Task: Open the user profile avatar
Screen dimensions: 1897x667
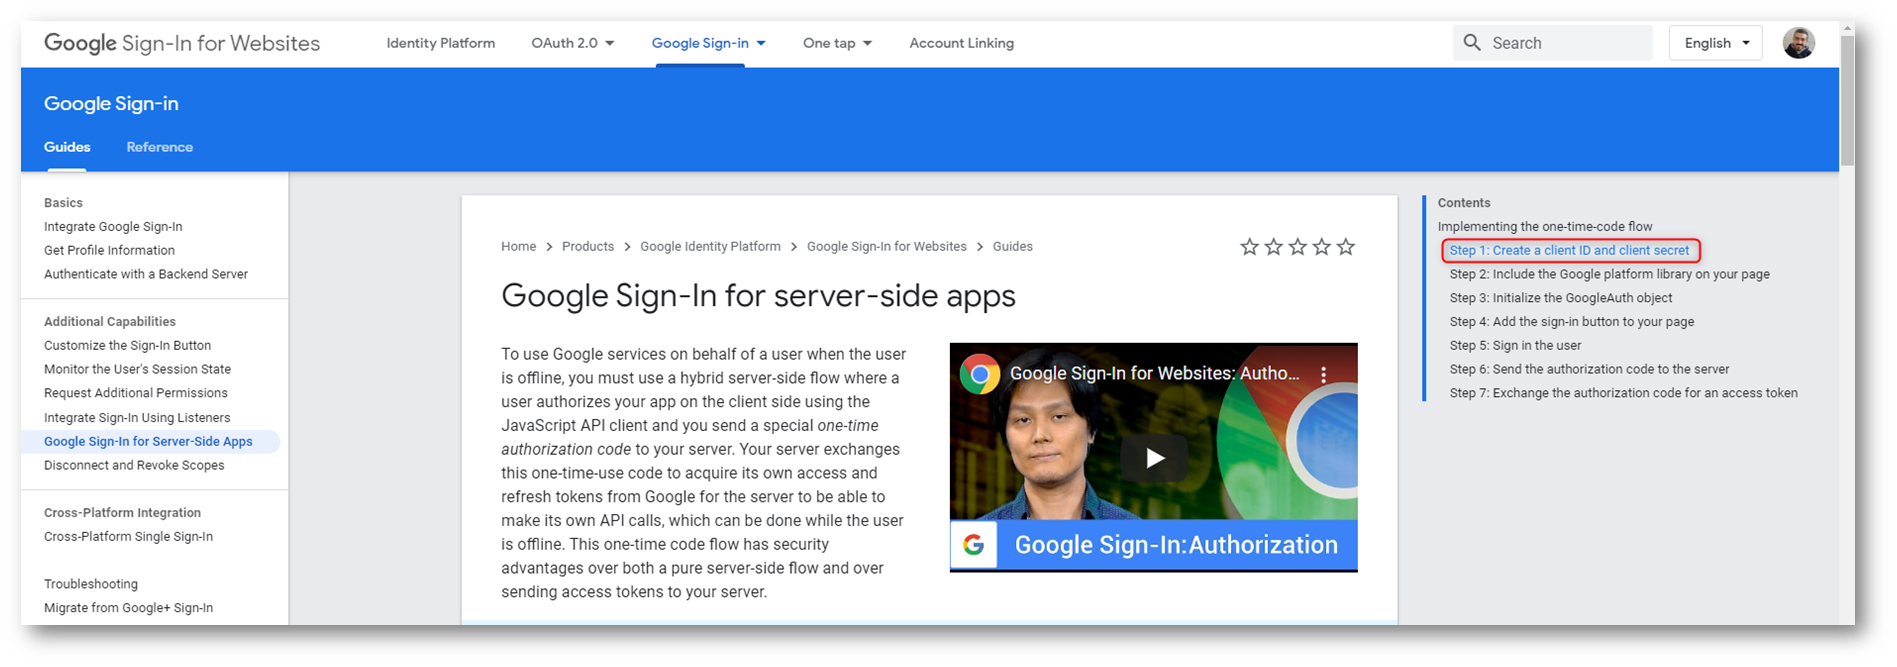Action: [x=1798, y=43]
